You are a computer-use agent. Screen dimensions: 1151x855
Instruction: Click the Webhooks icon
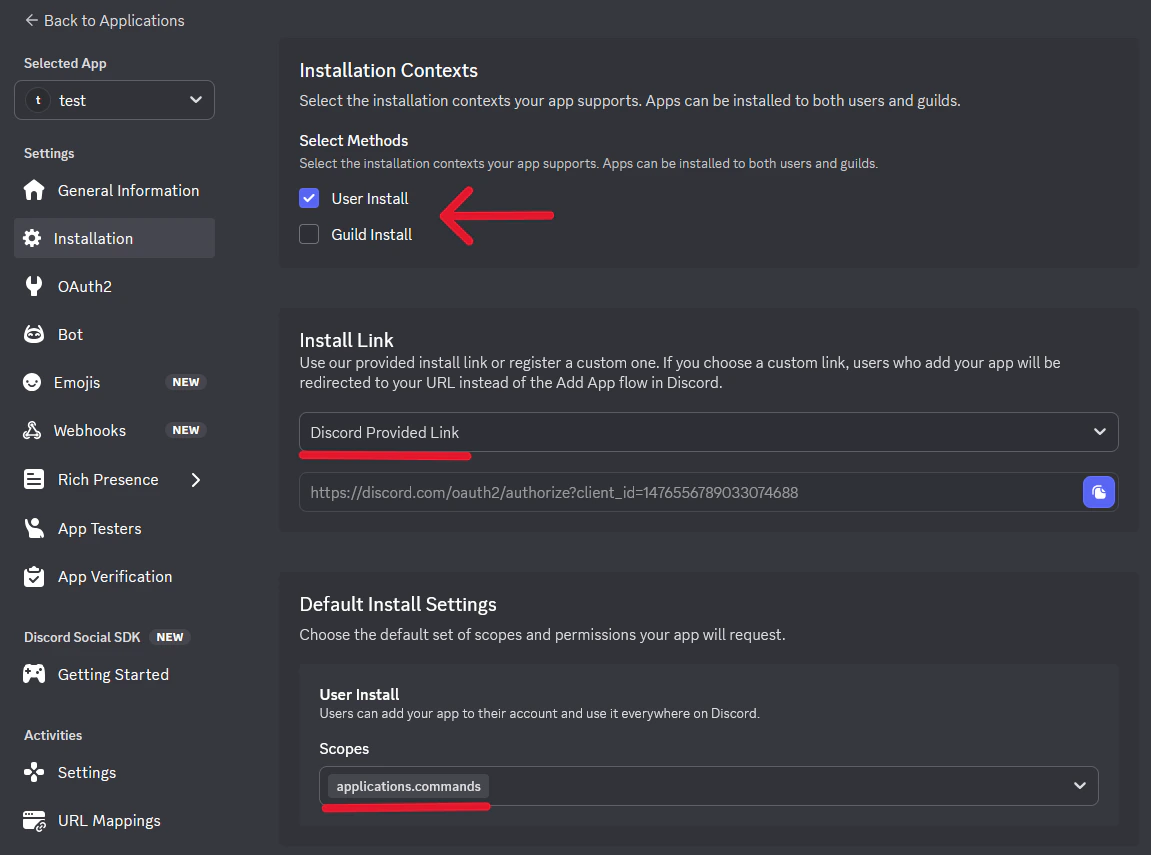tap(35, 430)
